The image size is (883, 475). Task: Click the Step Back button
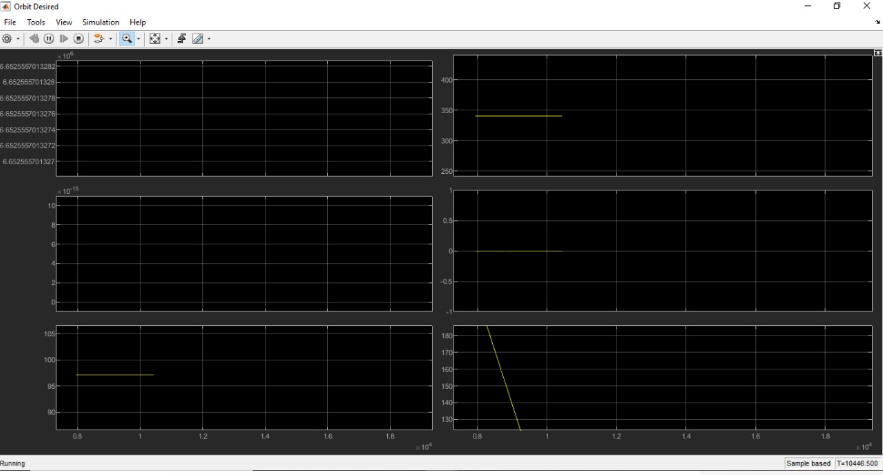(34, 39)
